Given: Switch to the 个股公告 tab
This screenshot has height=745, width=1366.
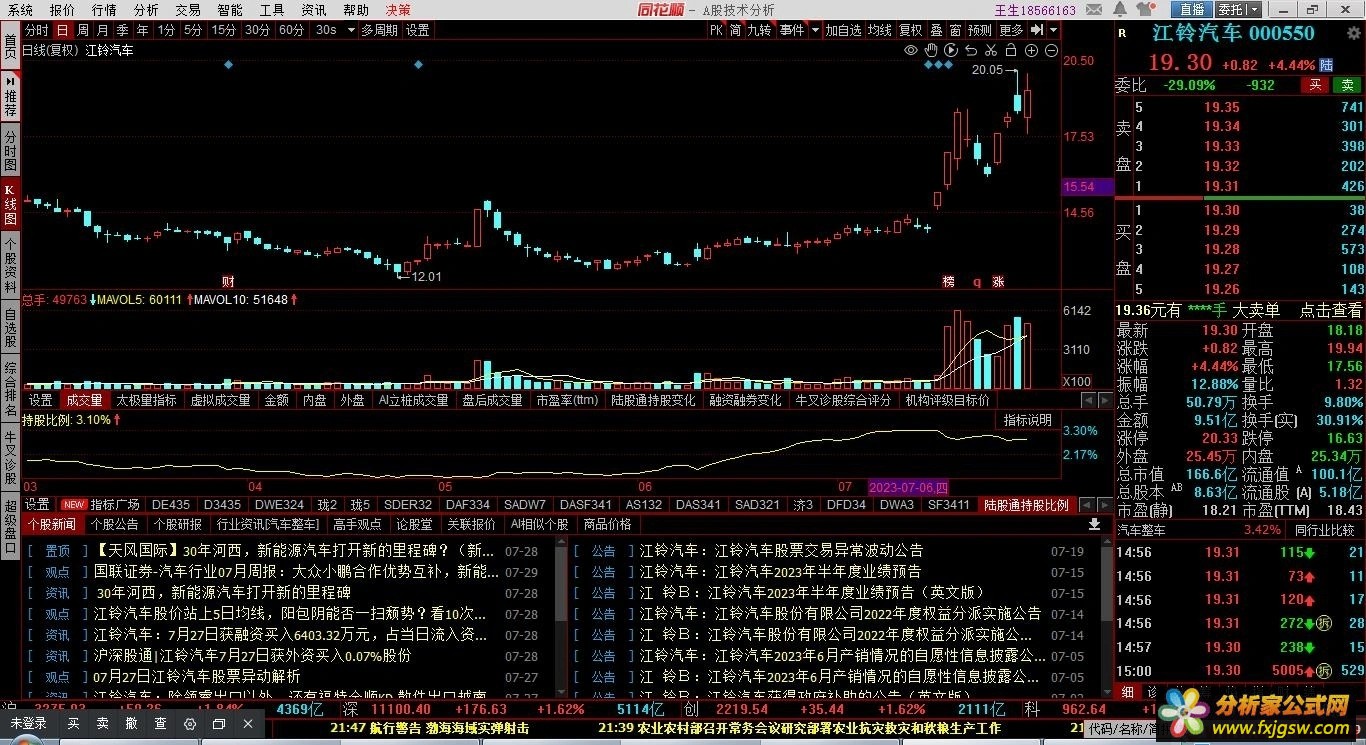Looking at the screenshot, I should [x=114, y=524].
